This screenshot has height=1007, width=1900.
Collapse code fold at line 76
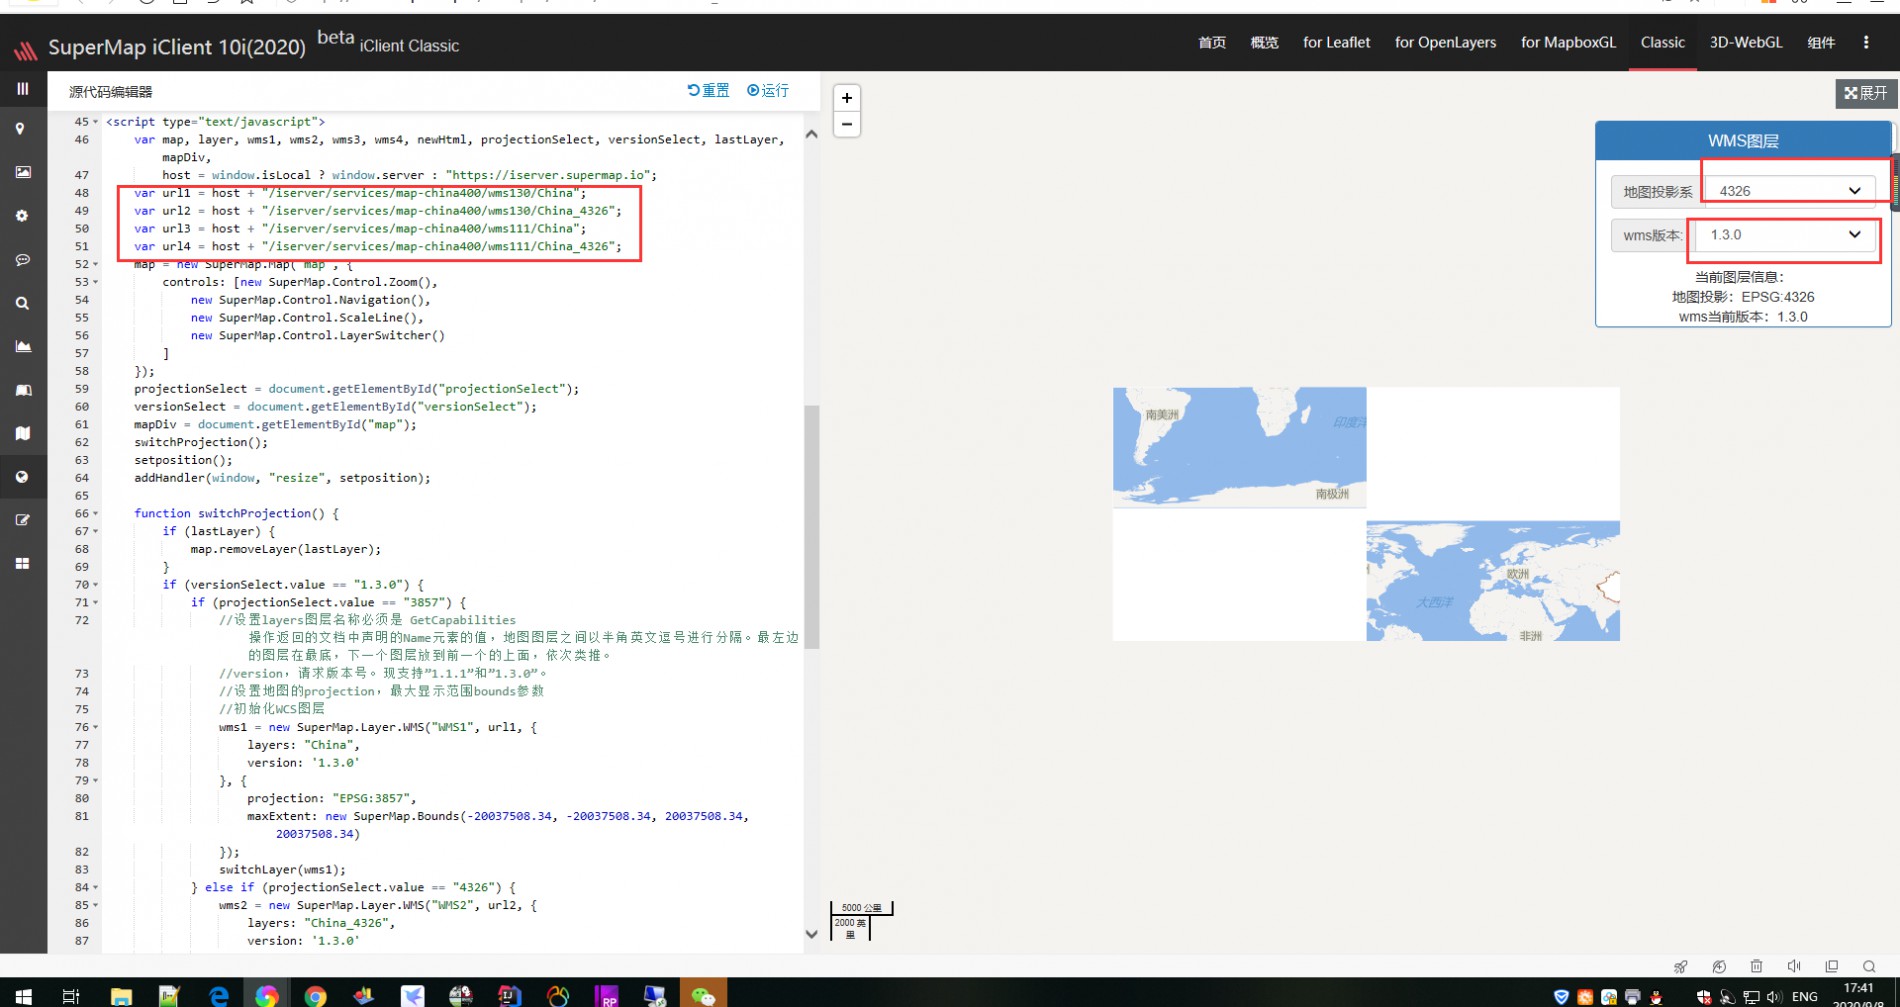coord(96,728)
